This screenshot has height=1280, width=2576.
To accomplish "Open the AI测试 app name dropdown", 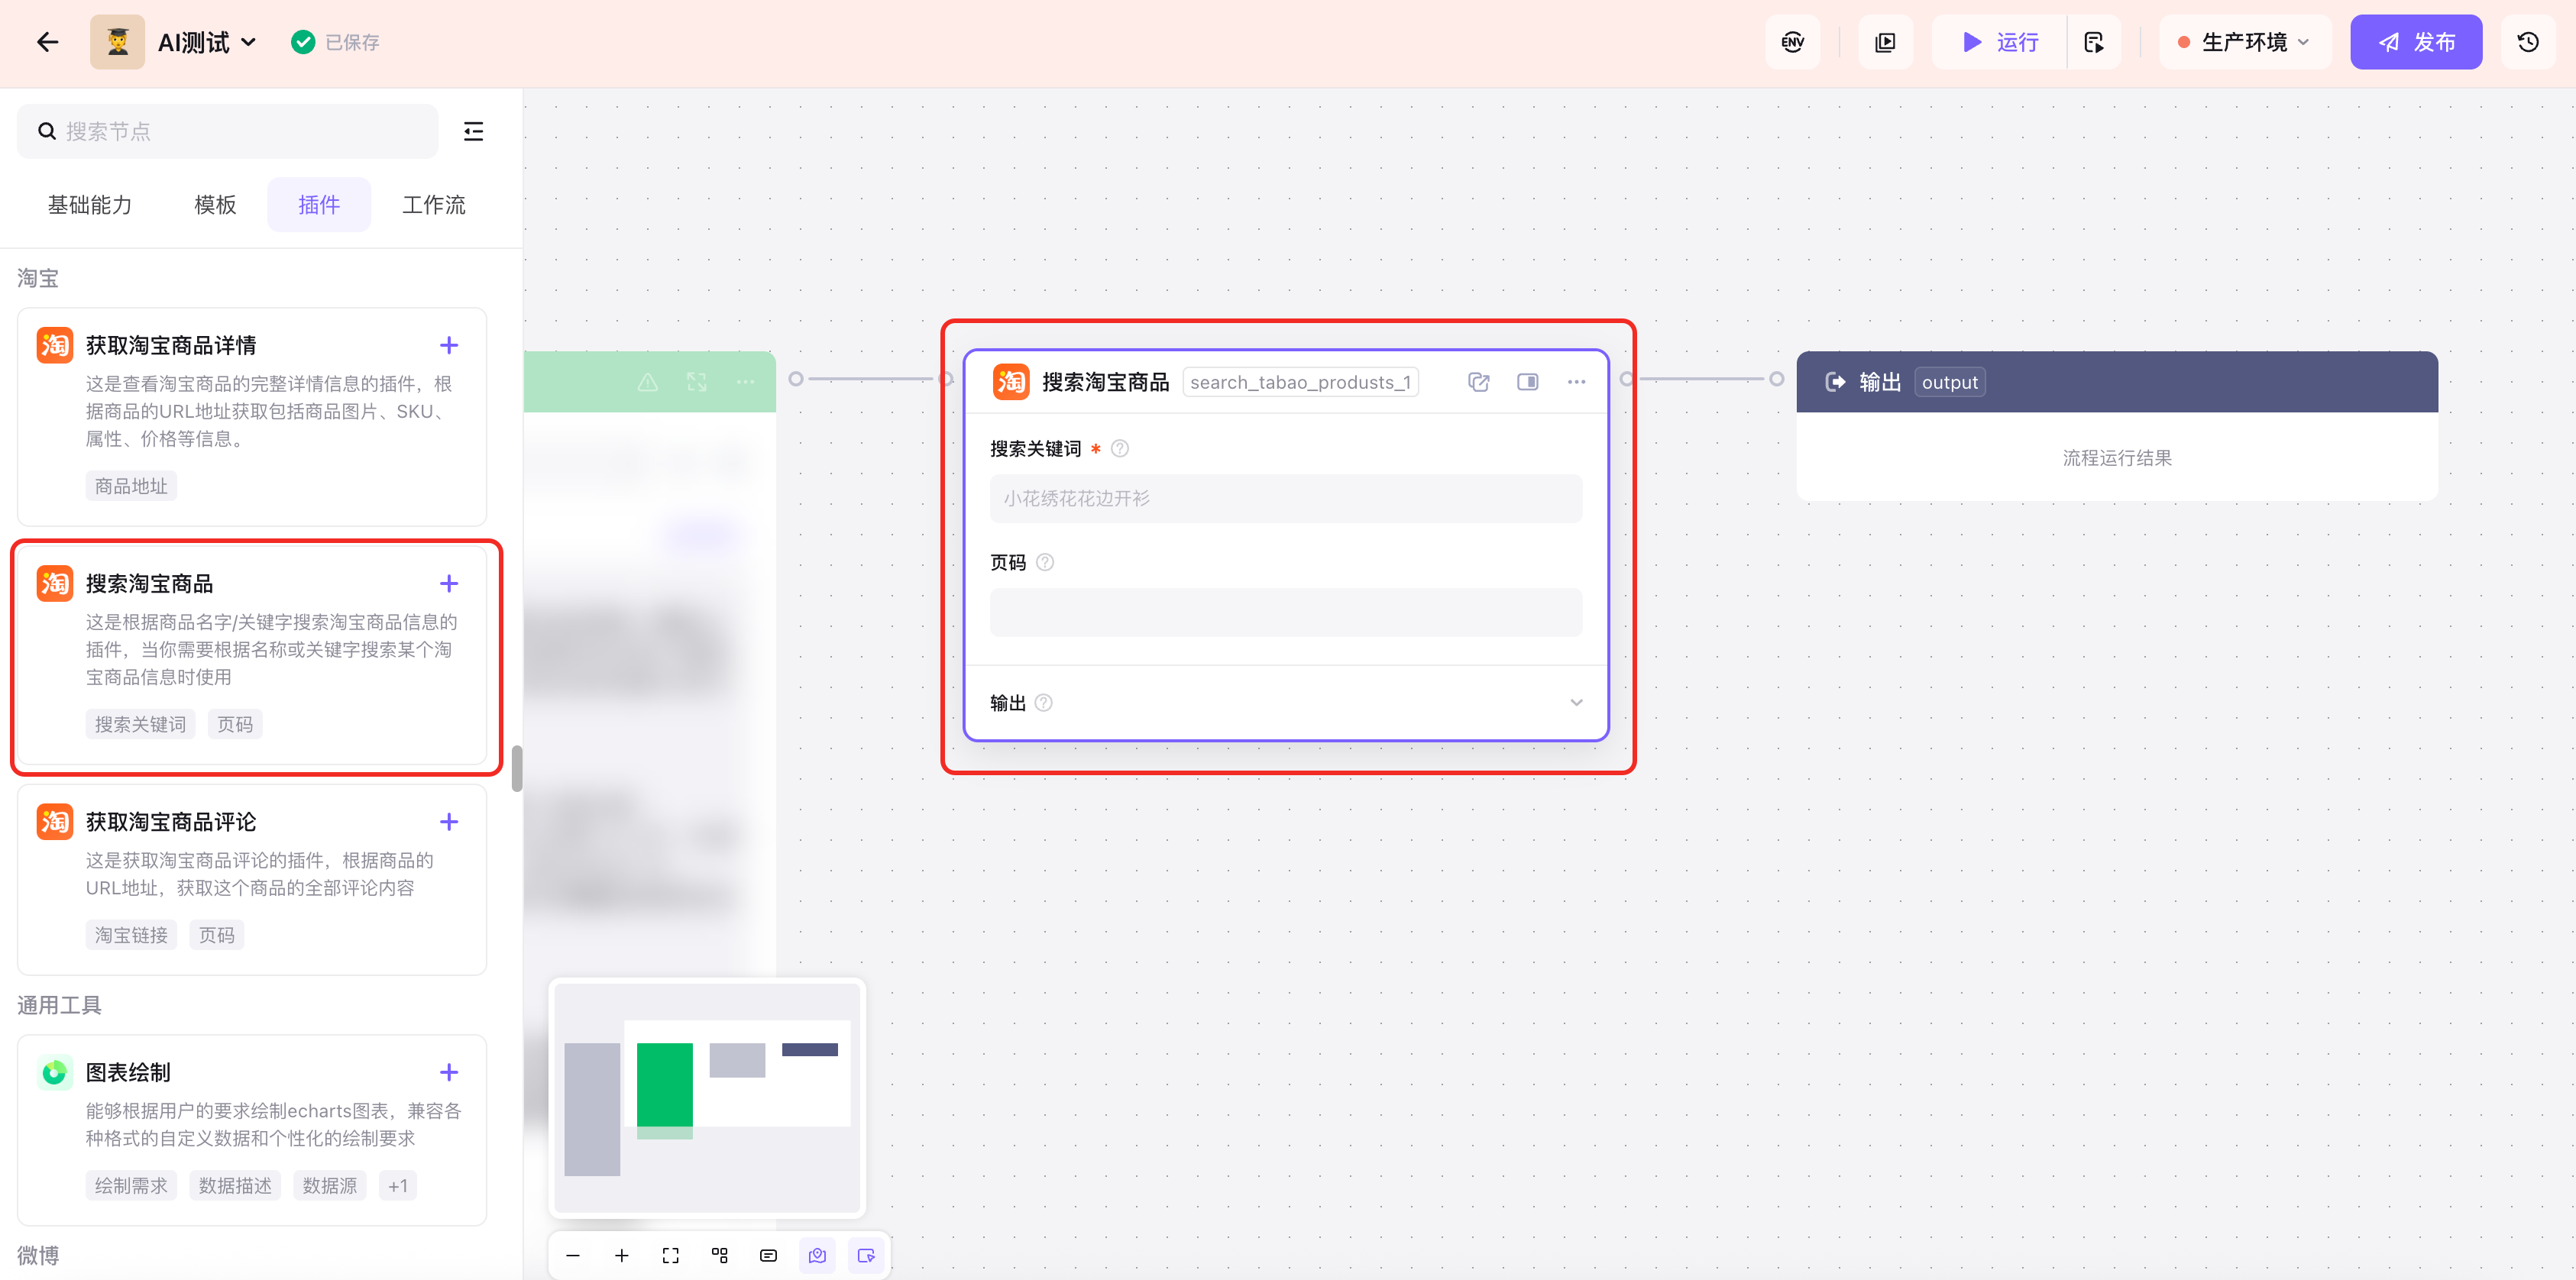I will (207, 42).
